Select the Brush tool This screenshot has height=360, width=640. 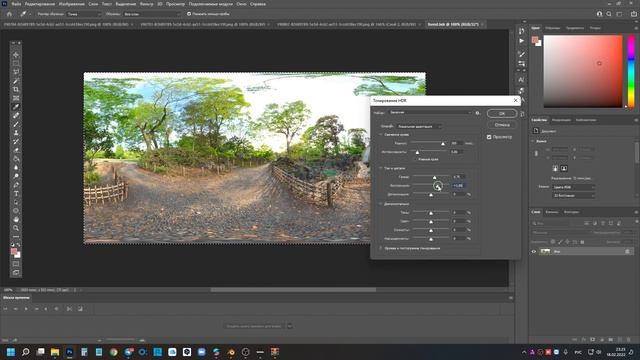[16, 124]
